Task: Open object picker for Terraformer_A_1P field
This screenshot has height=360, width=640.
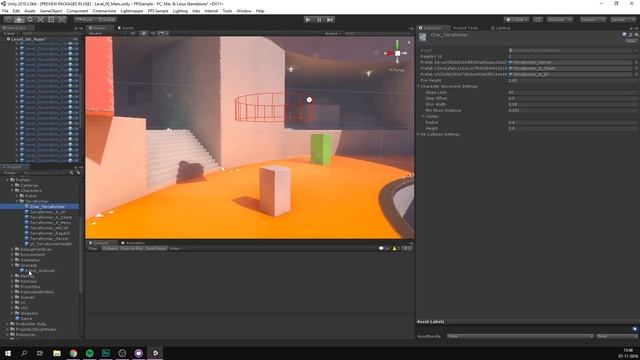Action: (636, 74)
